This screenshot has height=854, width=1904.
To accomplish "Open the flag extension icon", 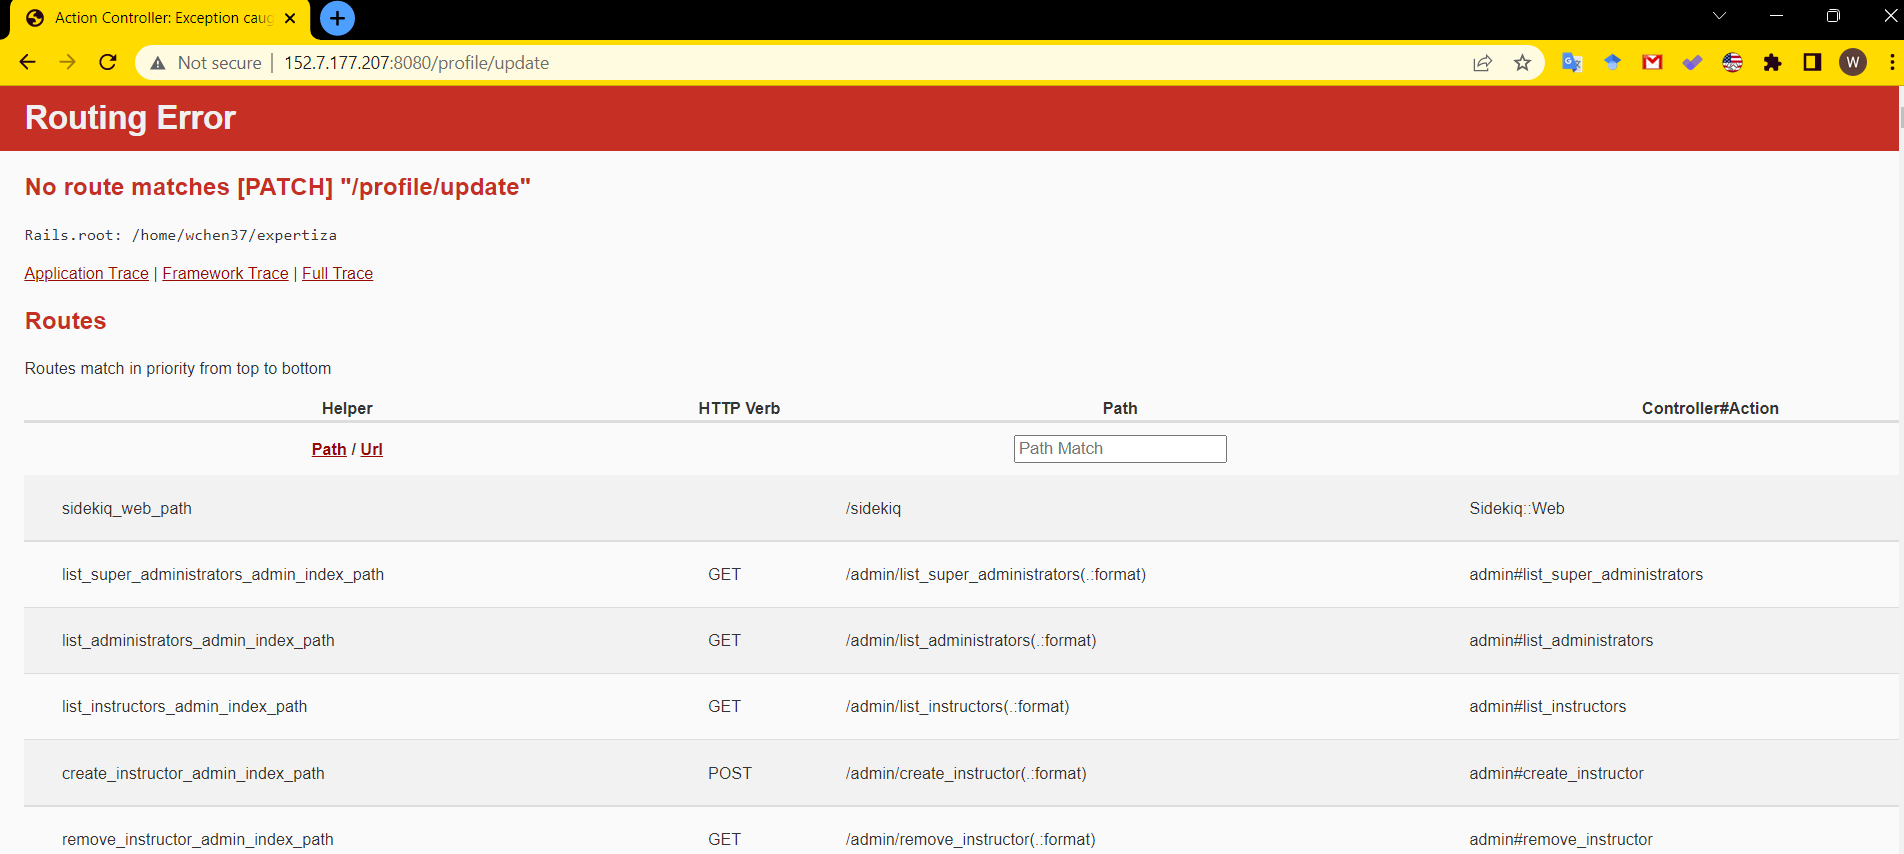I will (x=1732, y=62).
